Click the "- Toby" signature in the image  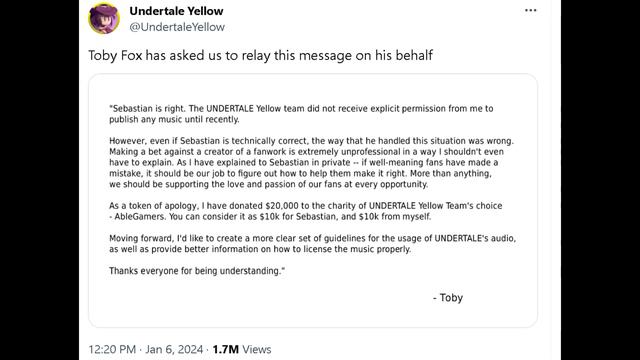pos(448,298)
